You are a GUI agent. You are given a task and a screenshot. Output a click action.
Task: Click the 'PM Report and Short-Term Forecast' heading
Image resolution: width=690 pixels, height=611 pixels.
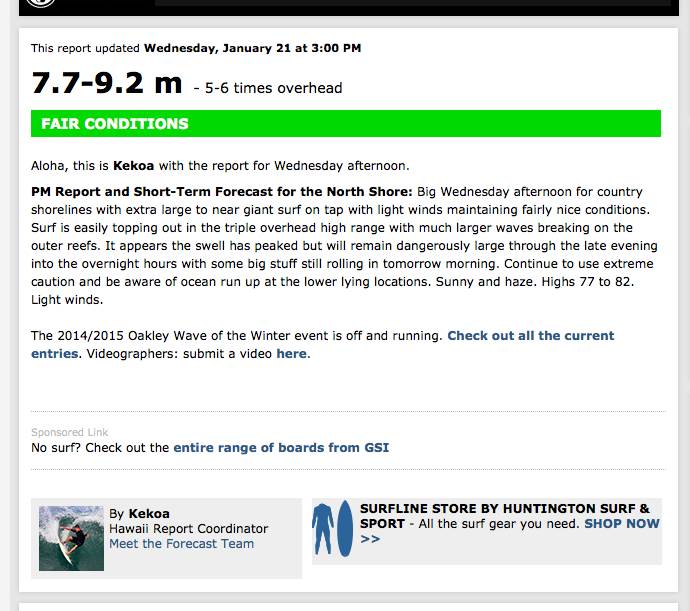[x=221, y=191]
